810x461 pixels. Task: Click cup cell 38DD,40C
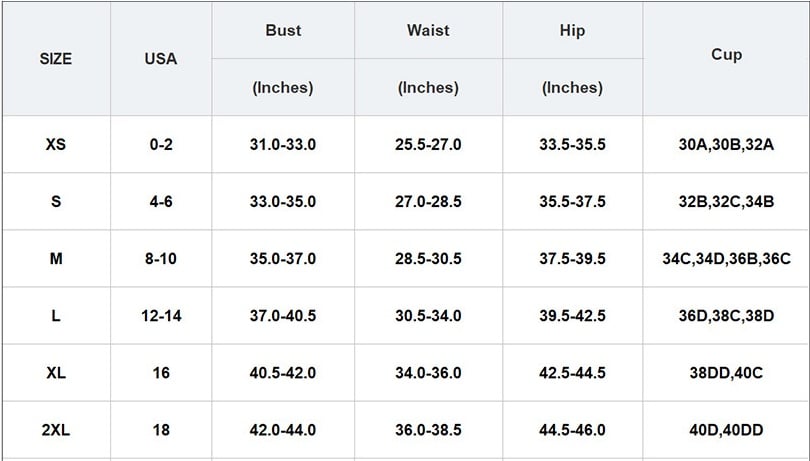[x=726, y=373]
